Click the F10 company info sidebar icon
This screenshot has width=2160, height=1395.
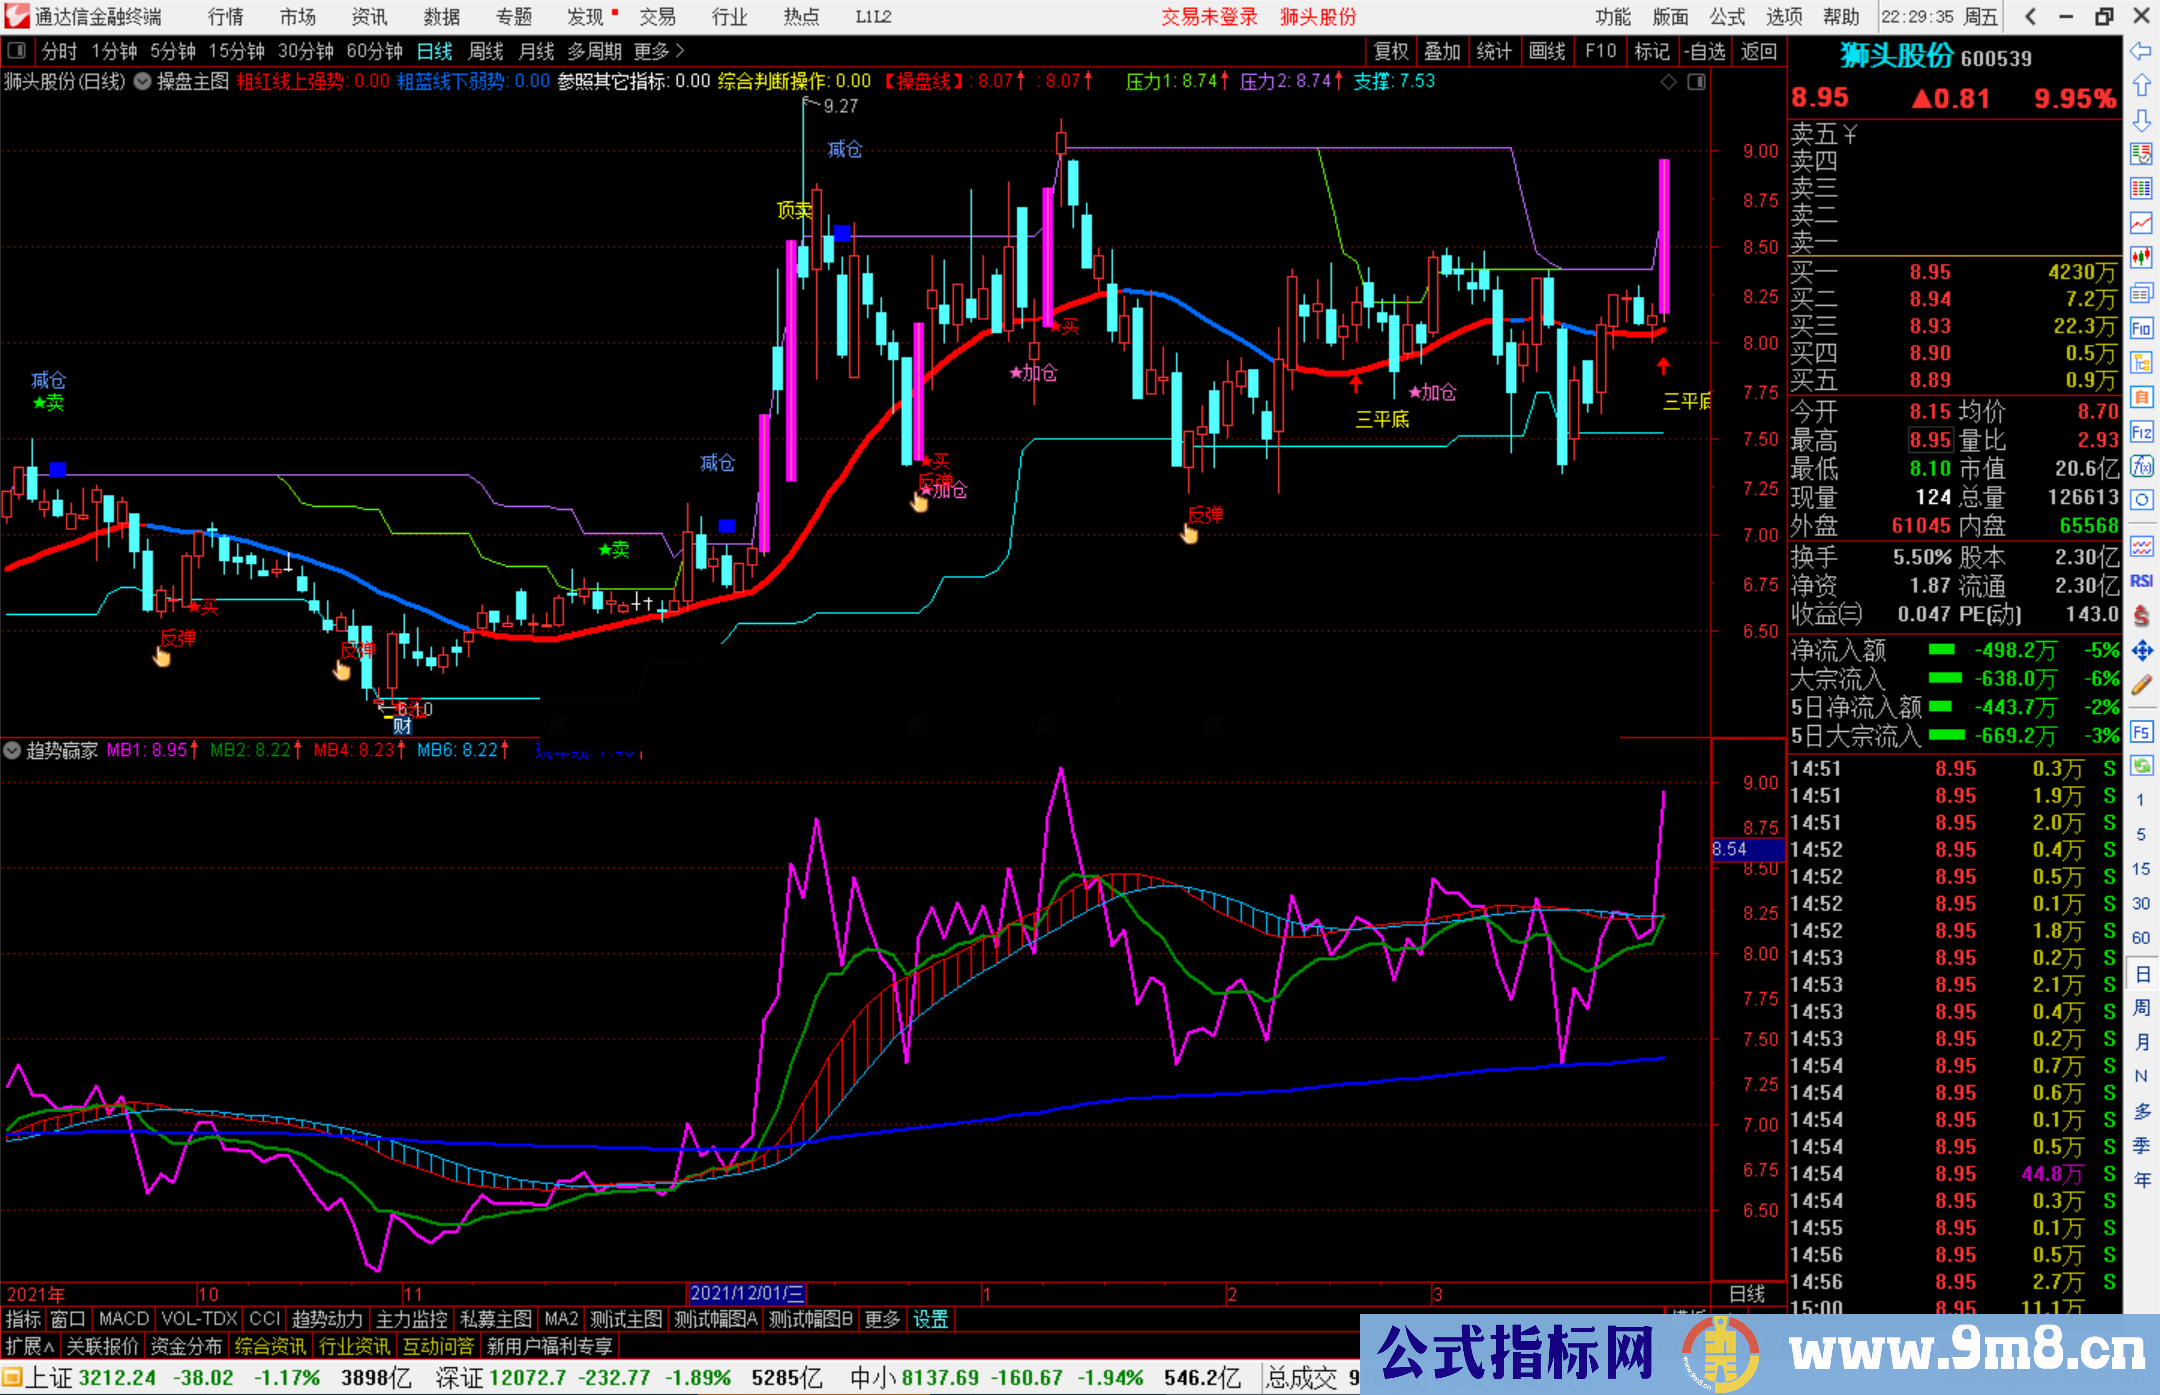click(2141, 328)
